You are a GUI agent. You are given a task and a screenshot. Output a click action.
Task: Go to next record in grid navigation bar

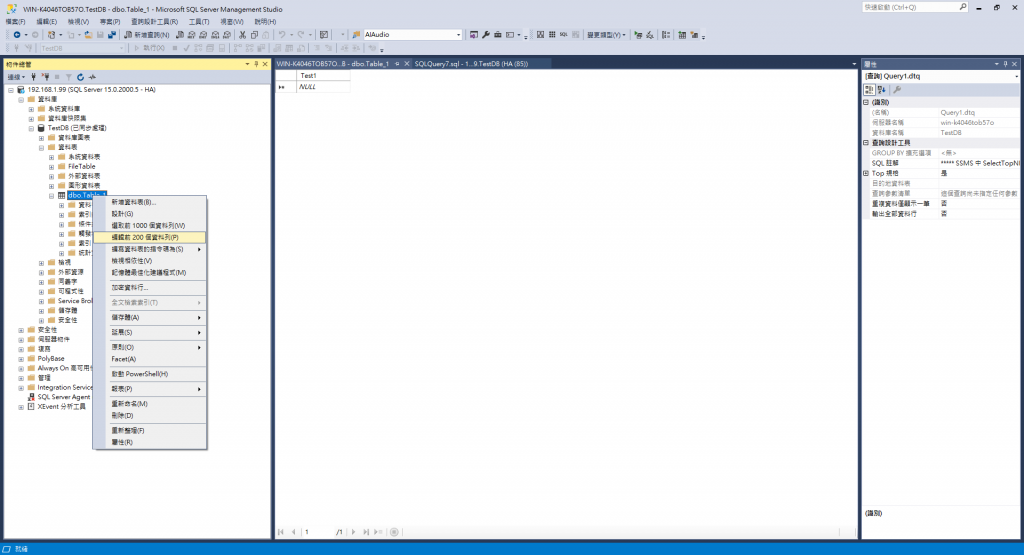click(353, 532)
